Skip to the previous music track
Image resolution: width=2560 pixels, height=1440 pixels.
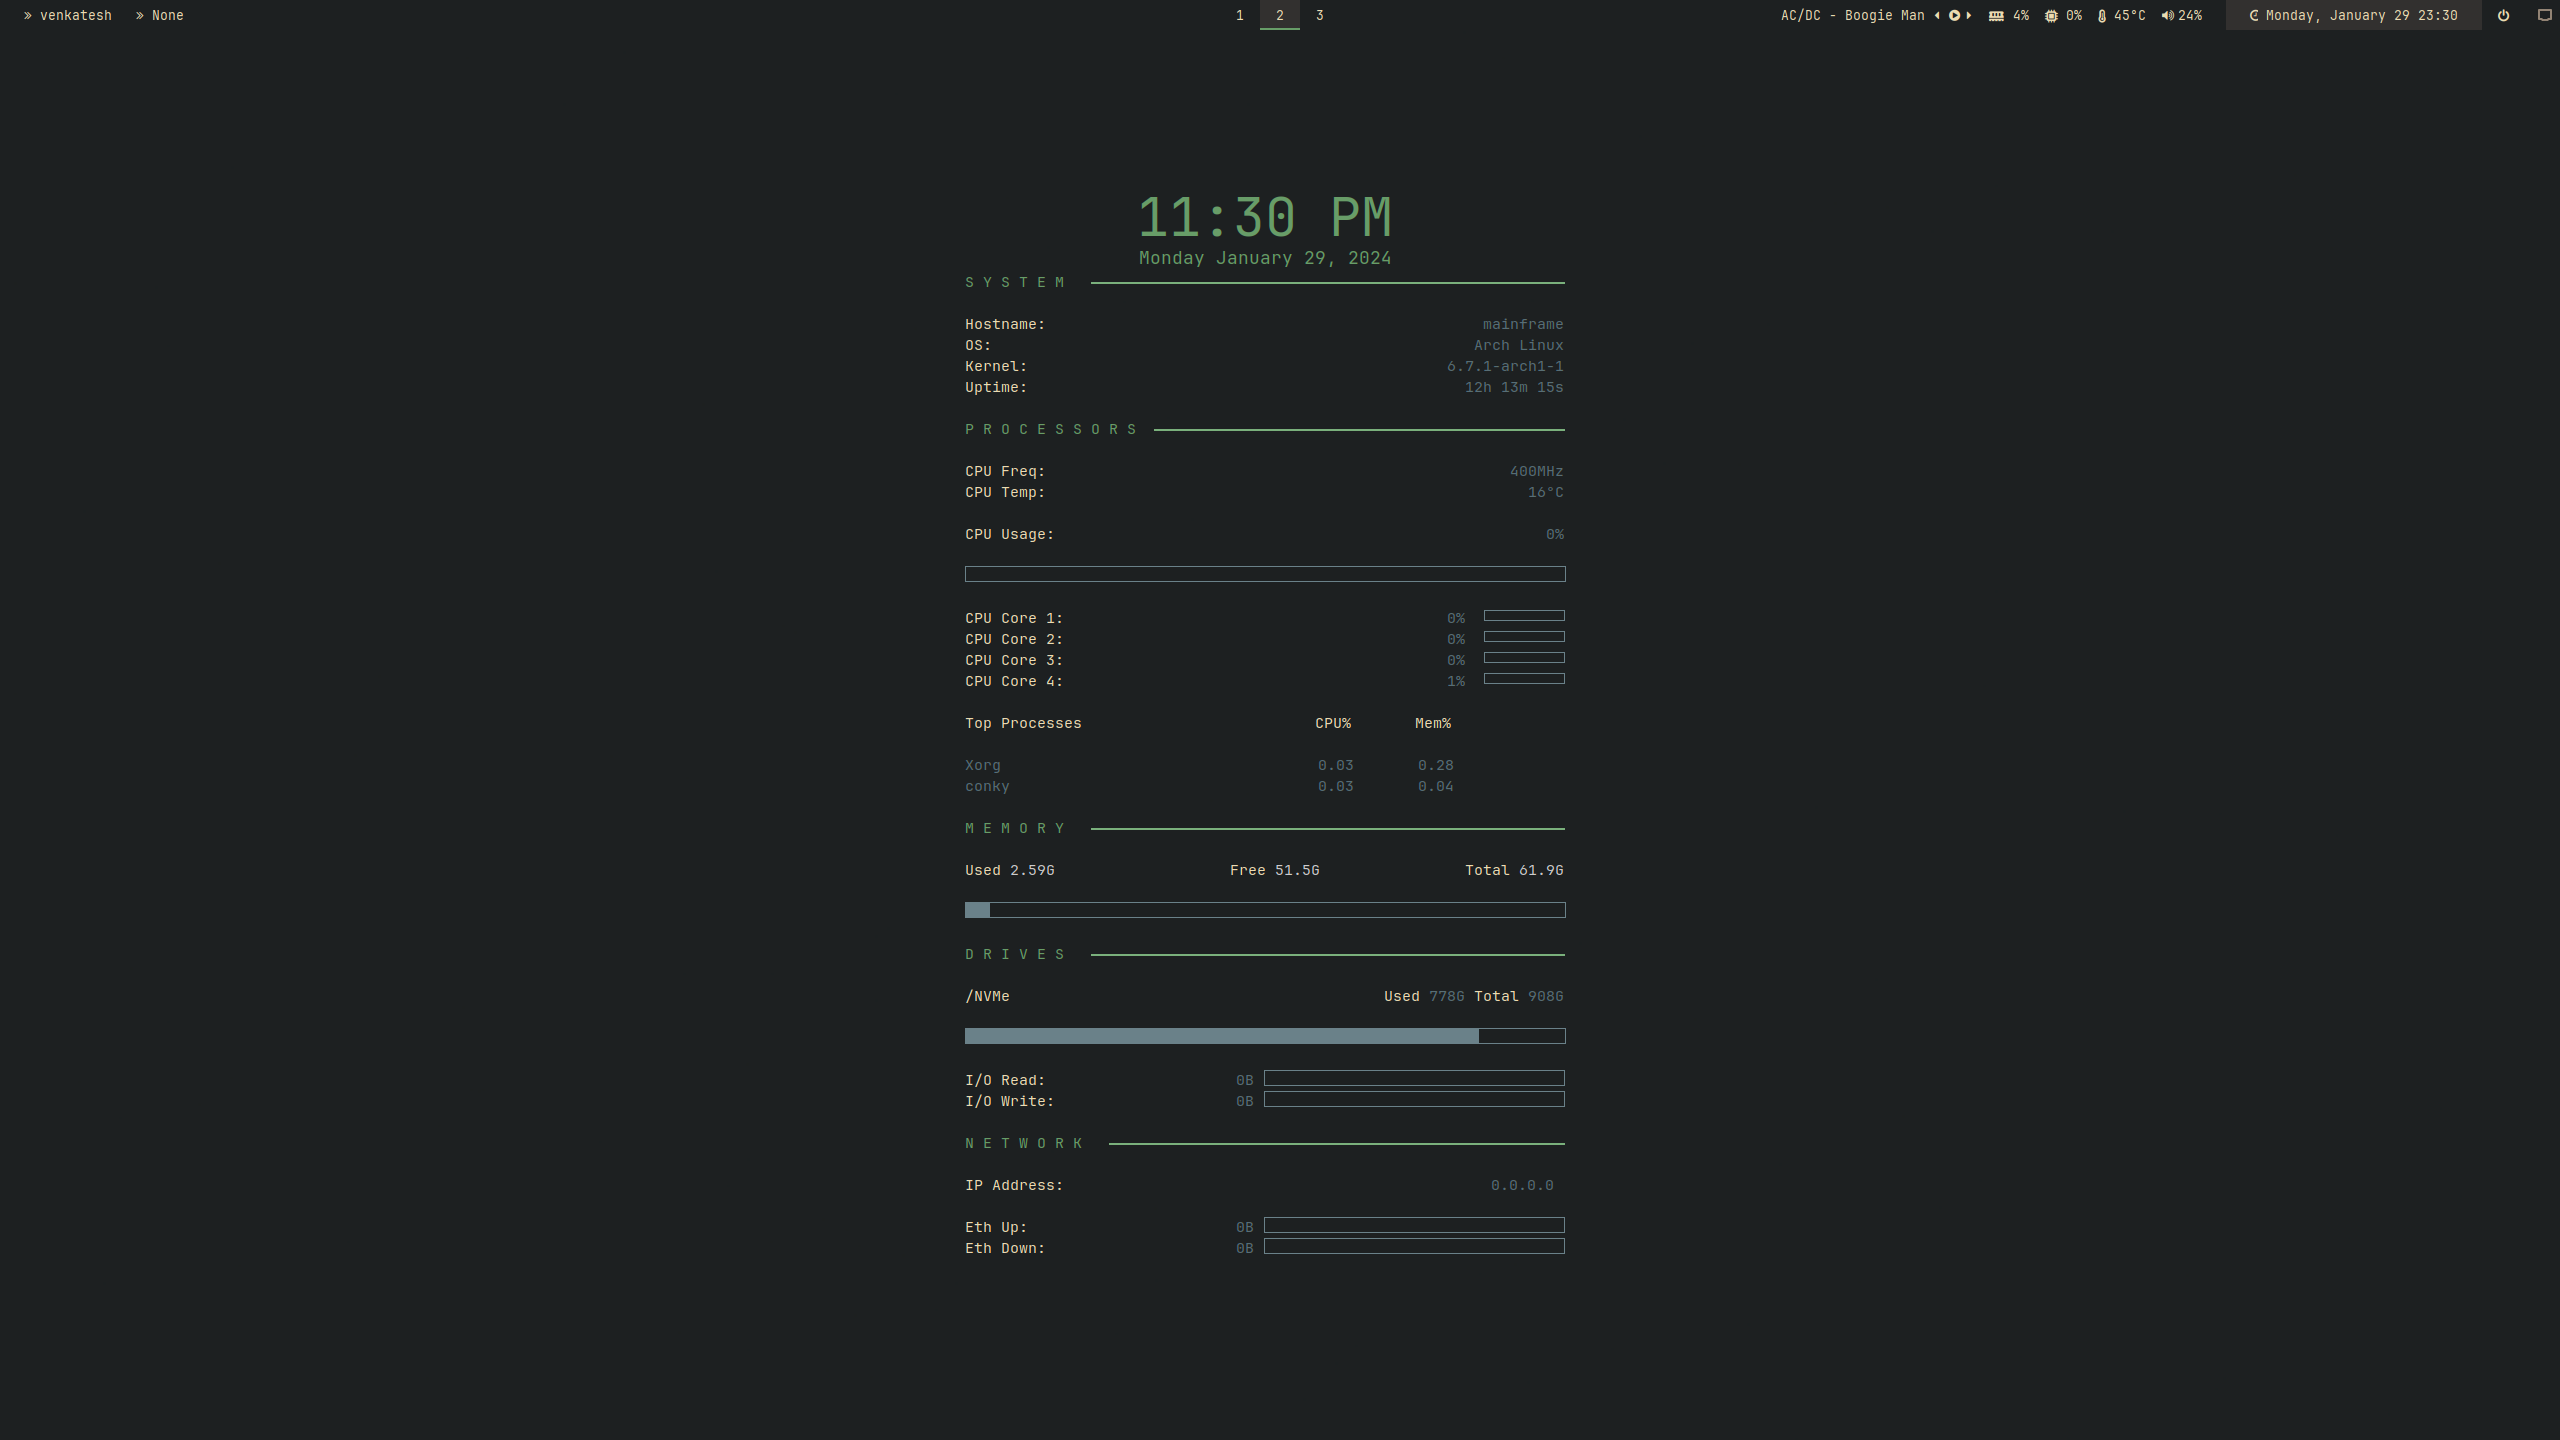point(1937,15)
